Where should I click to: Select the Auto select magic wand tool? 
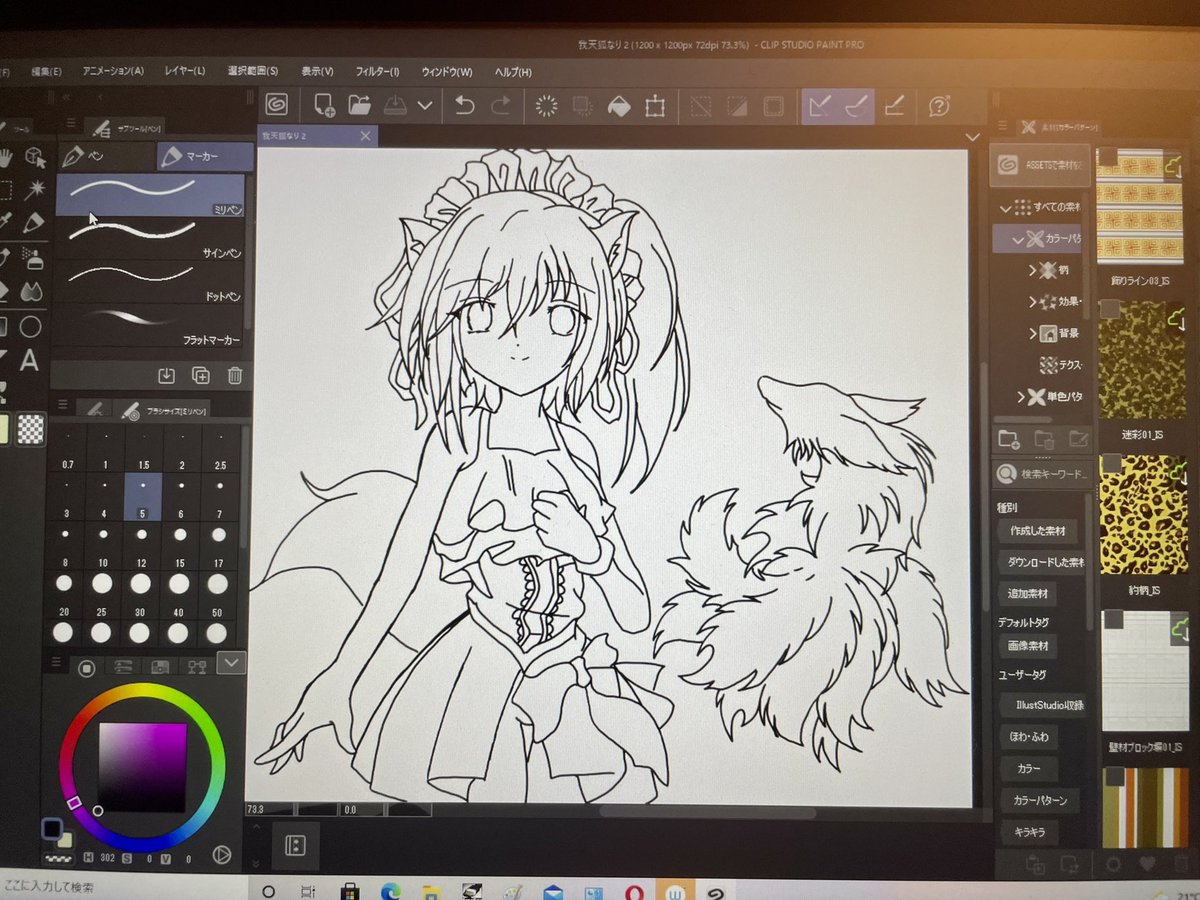[35, 188]
